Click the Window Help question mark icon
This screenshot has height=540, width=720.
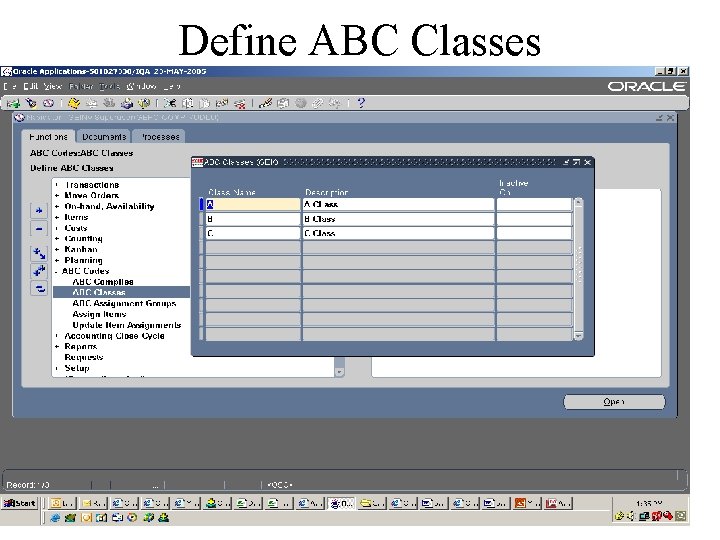[x=361, y=103]
